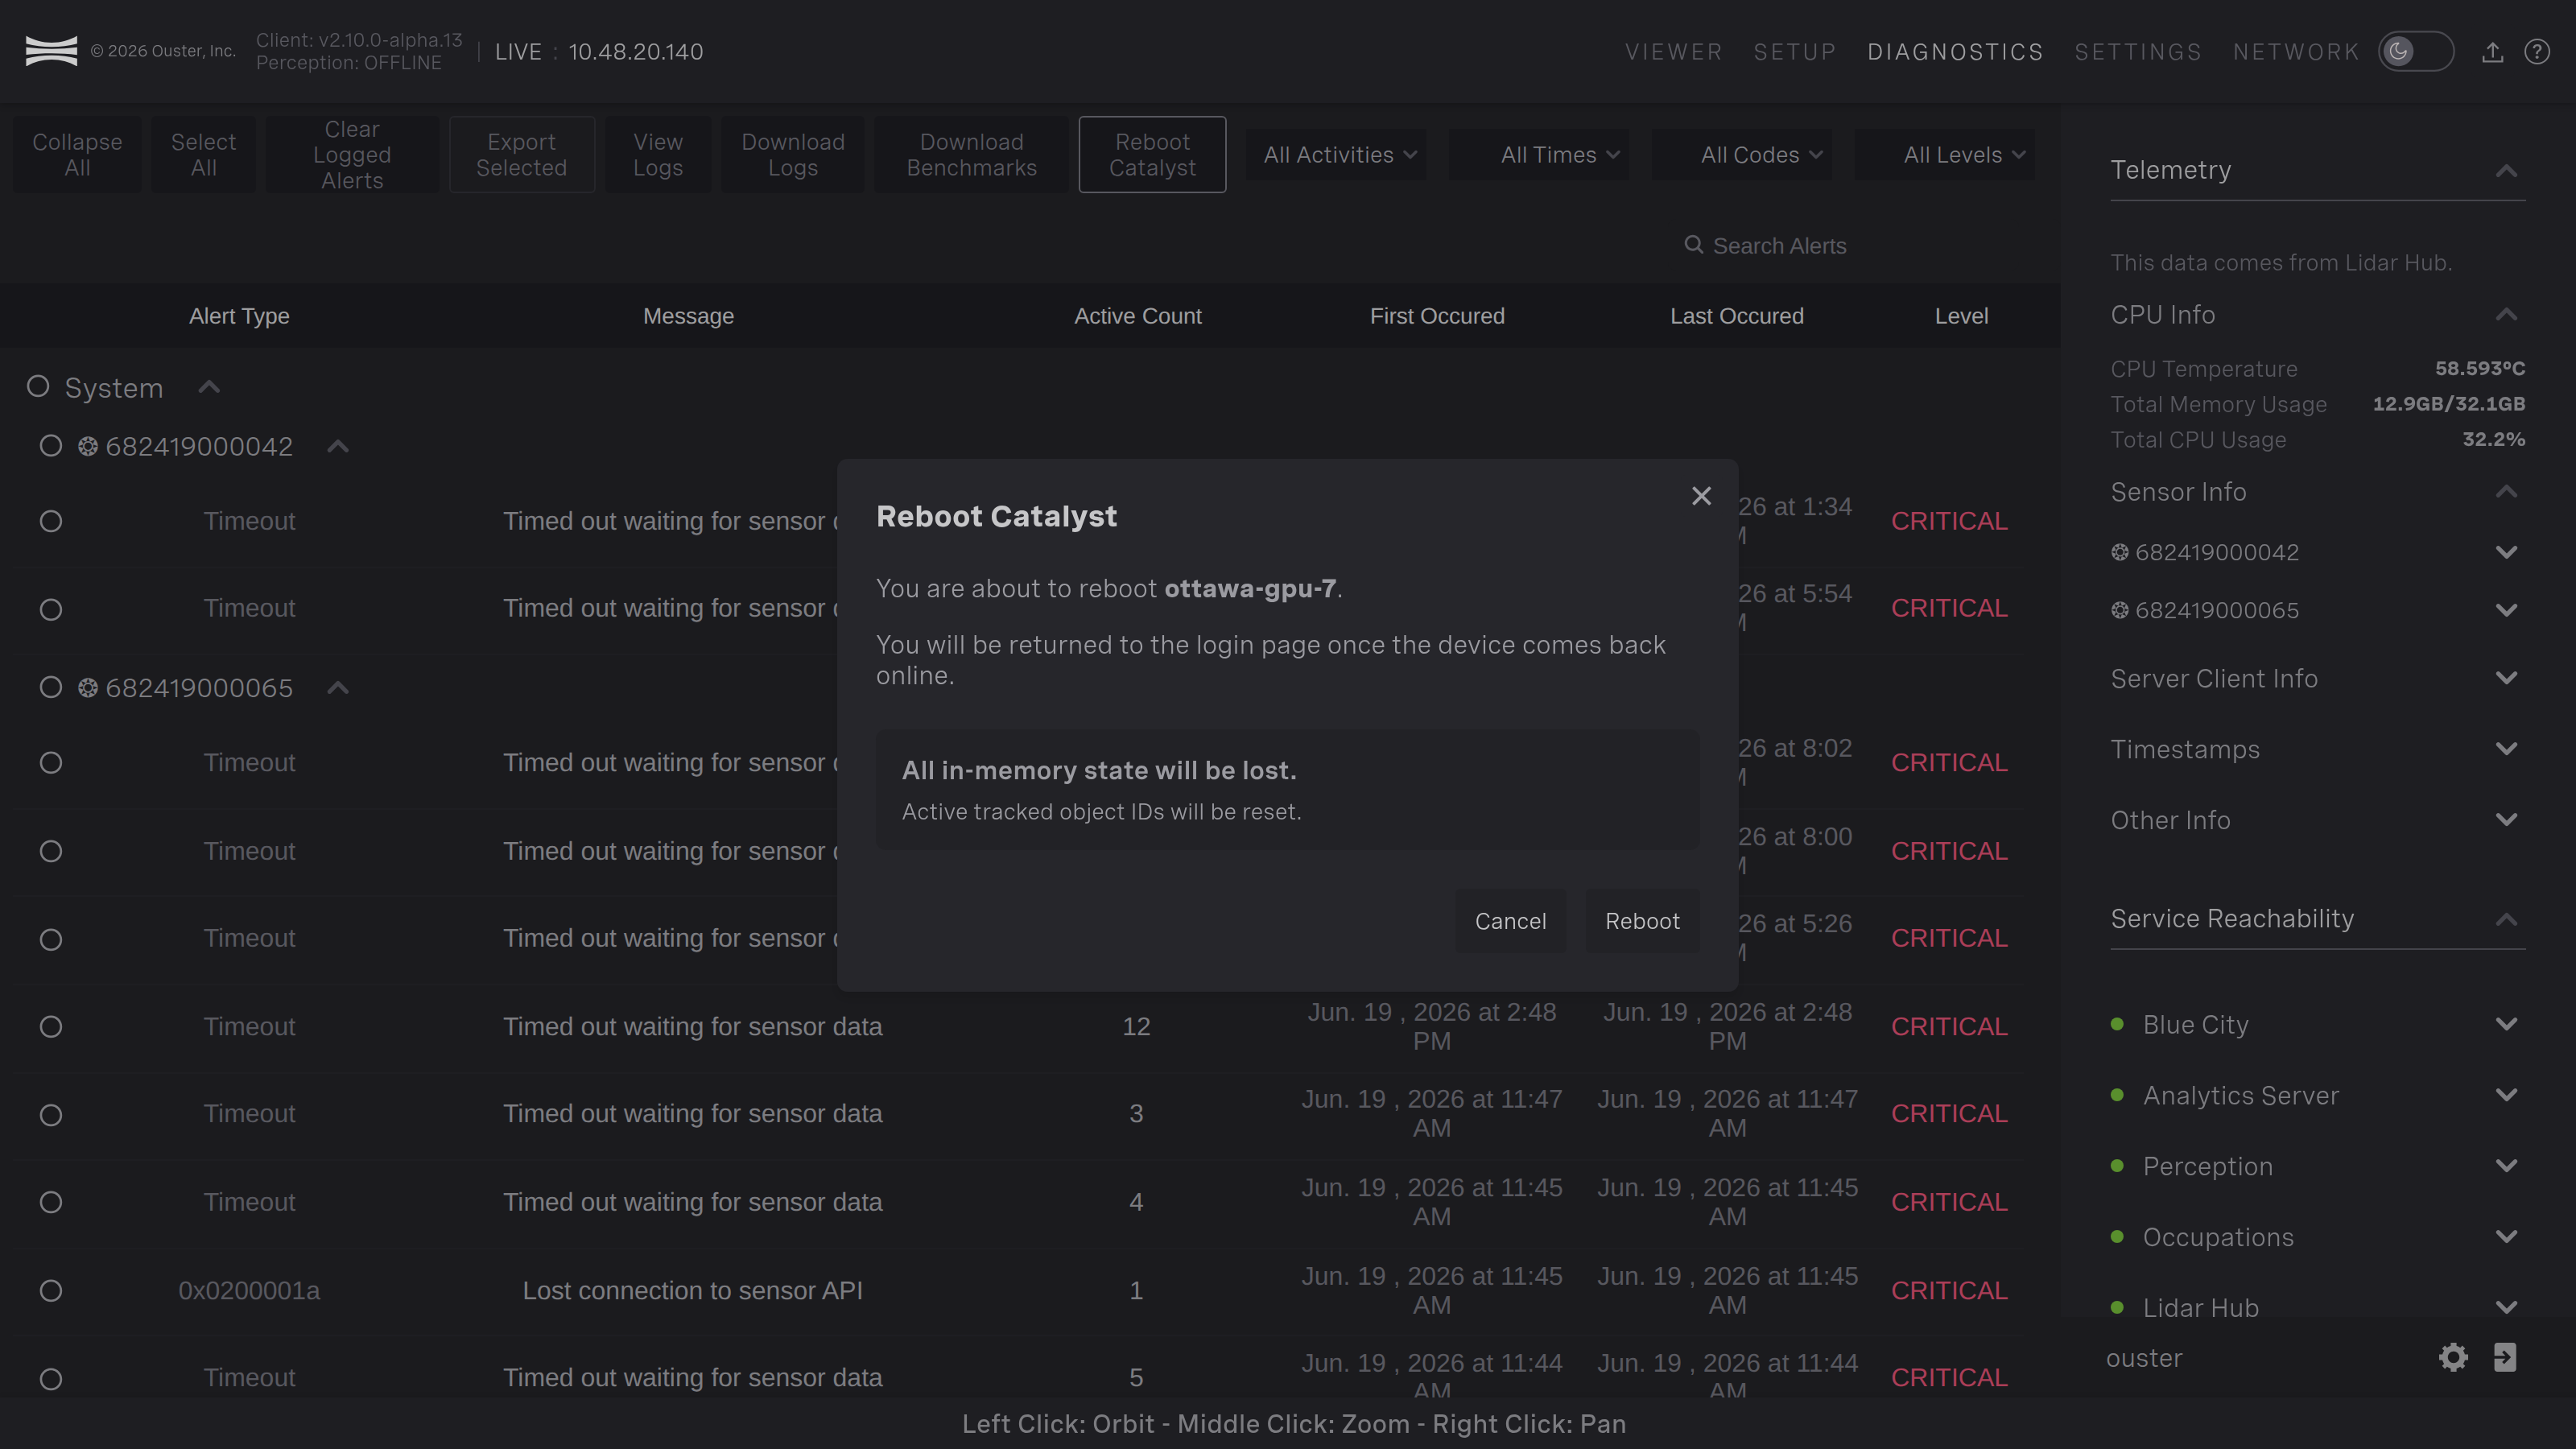The image size is (2576, 1449).
Task: Collapse sensor 682419000065 alert group
Action: [x=338, y=688]
